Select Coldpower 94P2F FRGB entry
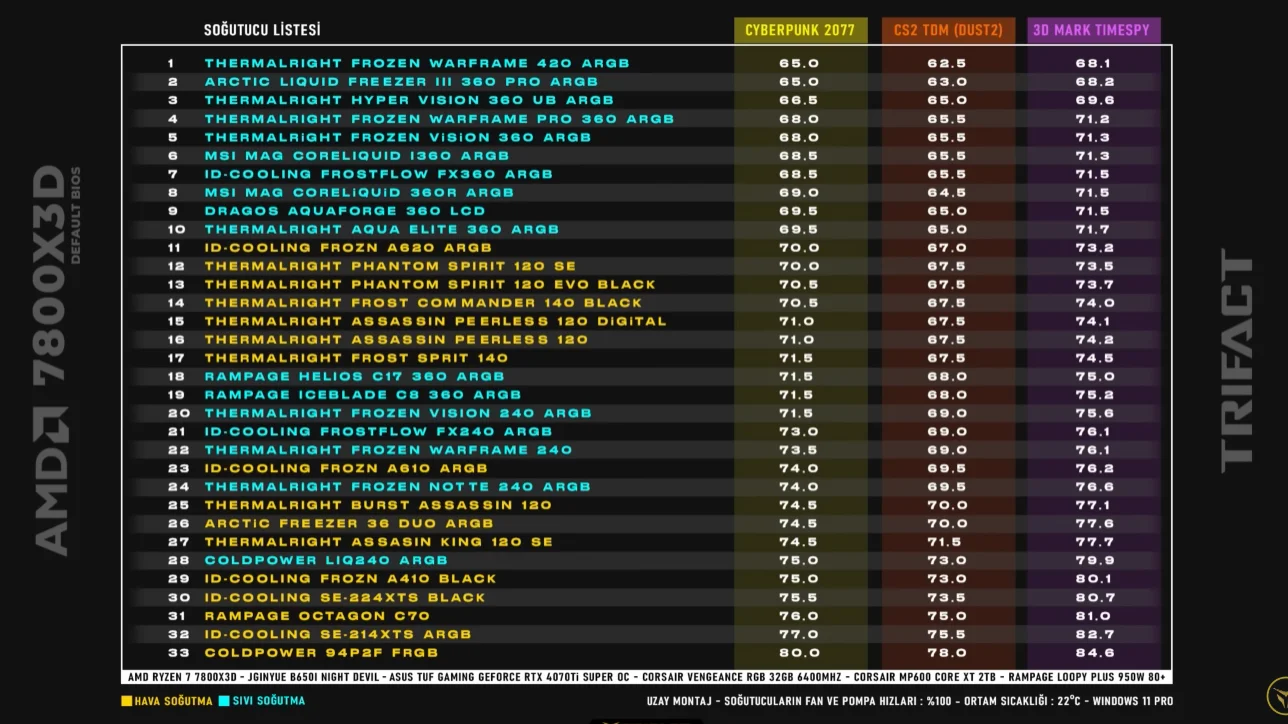 click(x=322, y=653)
